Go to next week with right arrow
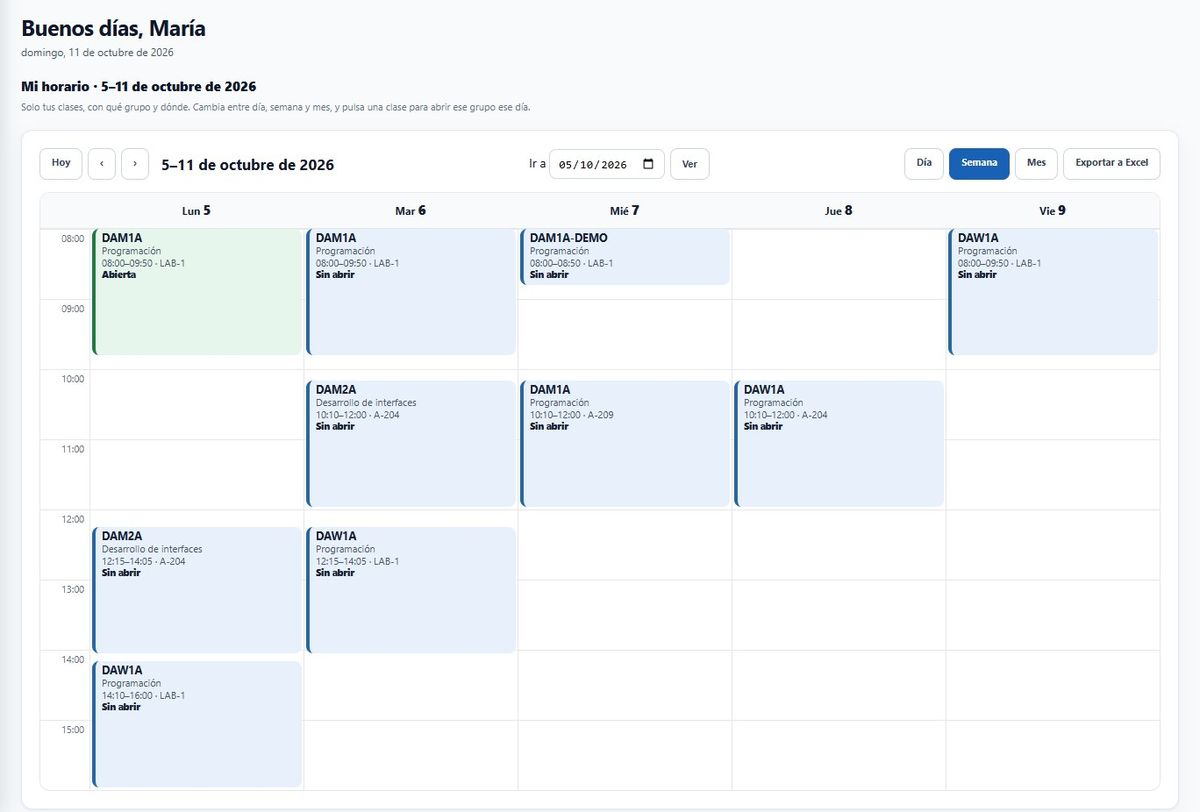The image size is (1200, 812). coord(135,163)
